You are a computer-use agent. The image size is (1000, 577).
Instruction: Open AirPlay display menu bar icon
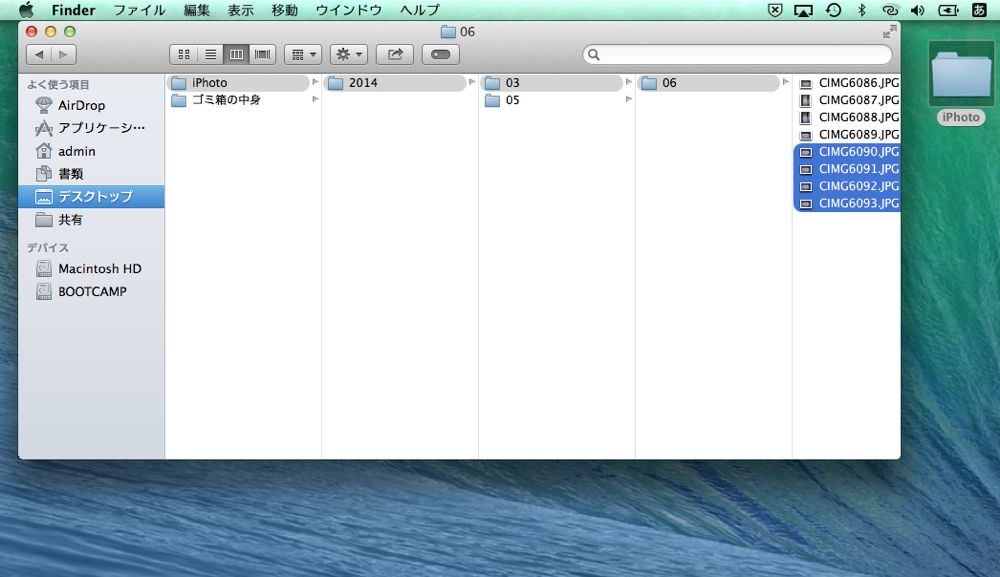click(x=804, y=10)
